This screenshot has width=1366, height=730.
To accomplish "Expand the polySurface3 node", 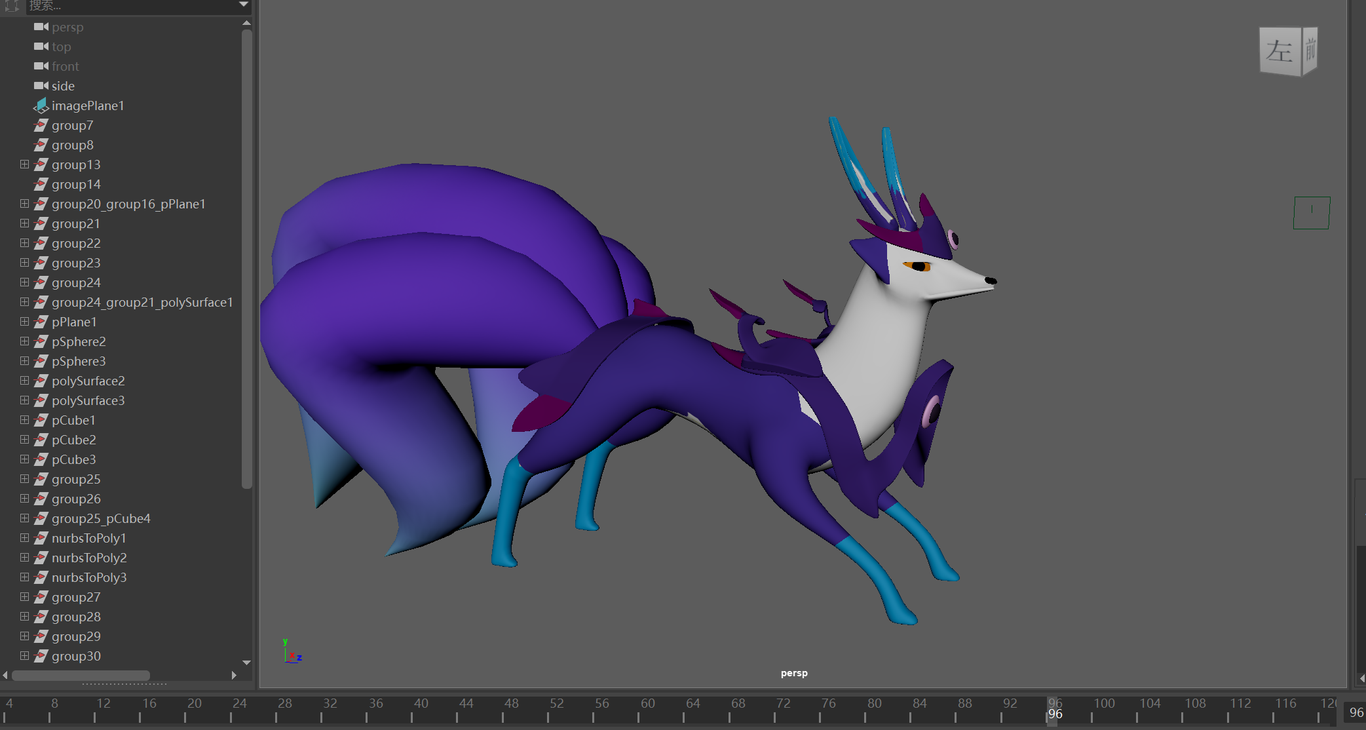I will point(24,401).
